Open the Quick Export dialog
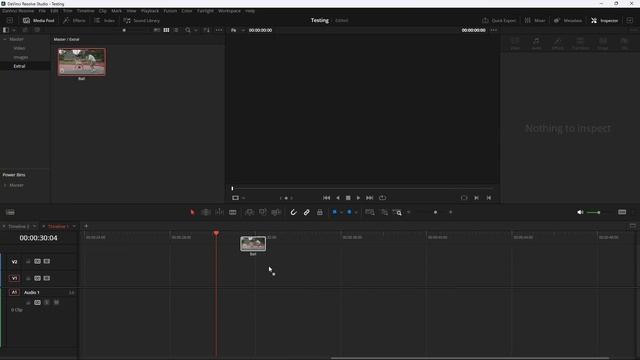This screenshot has width=640, height=360. [x=499, y=20]
